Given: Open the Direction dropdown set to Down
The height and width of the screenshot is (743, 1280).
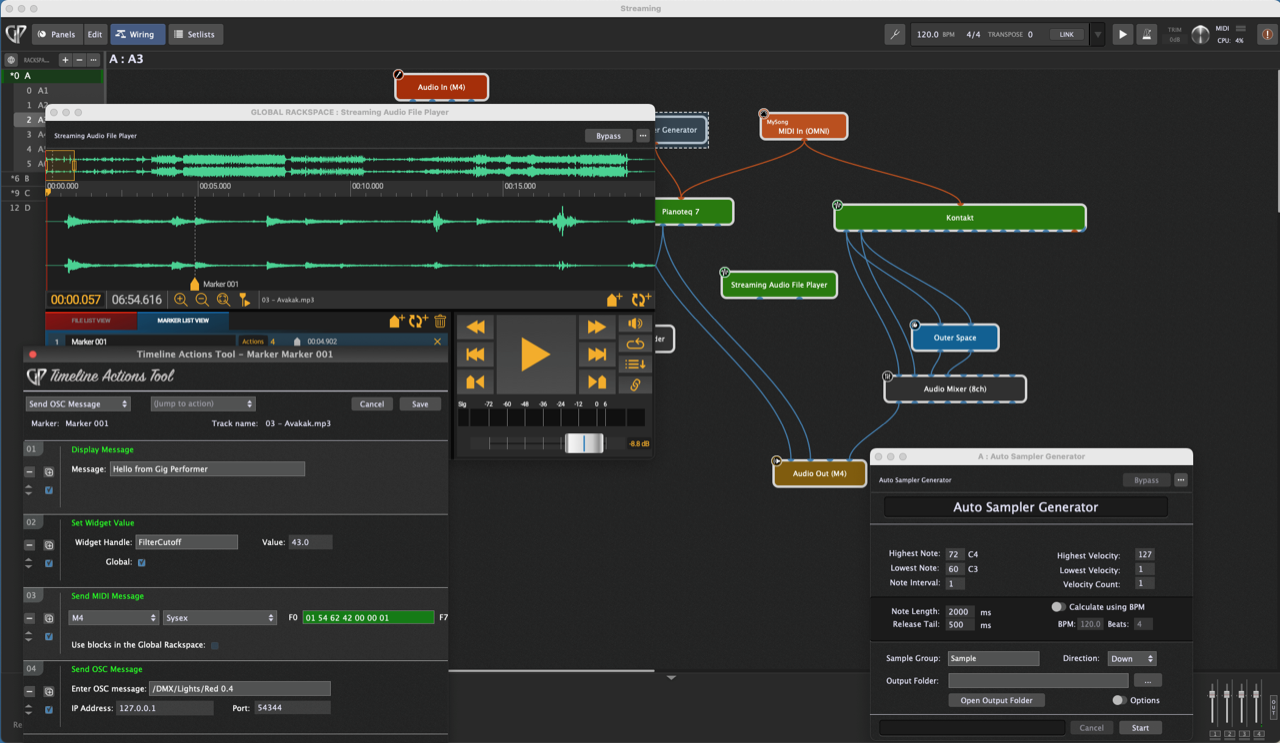Looking at the screenshot, I should point(1132,658).
